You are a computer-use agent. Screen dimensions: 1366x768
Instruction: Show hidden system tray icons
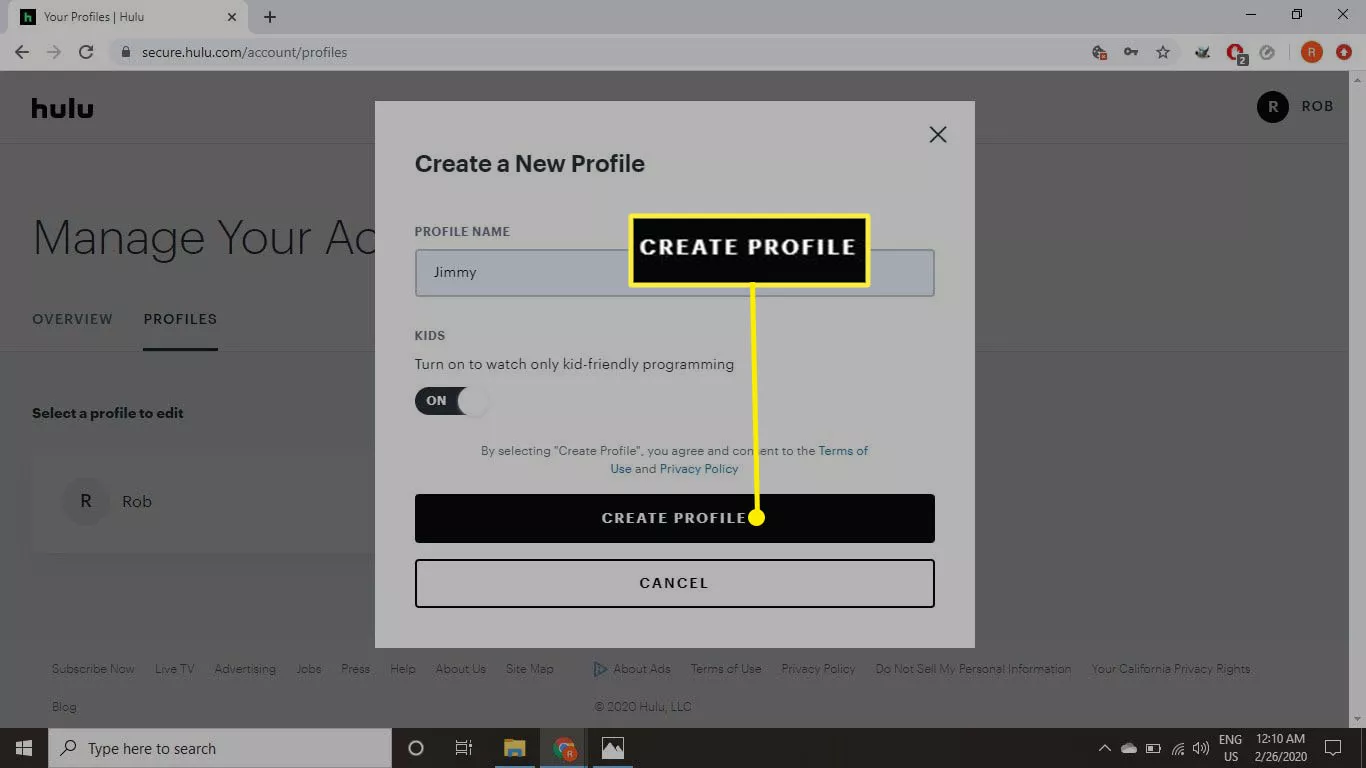(x=1104, y=748)
